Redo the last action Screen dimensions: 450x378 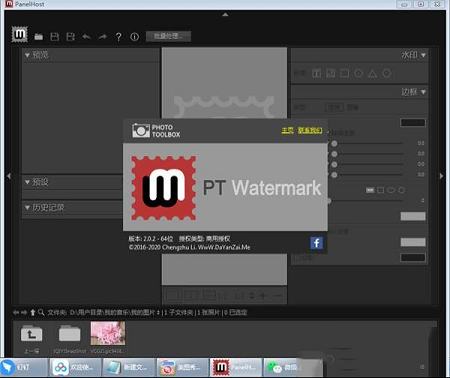102,36
